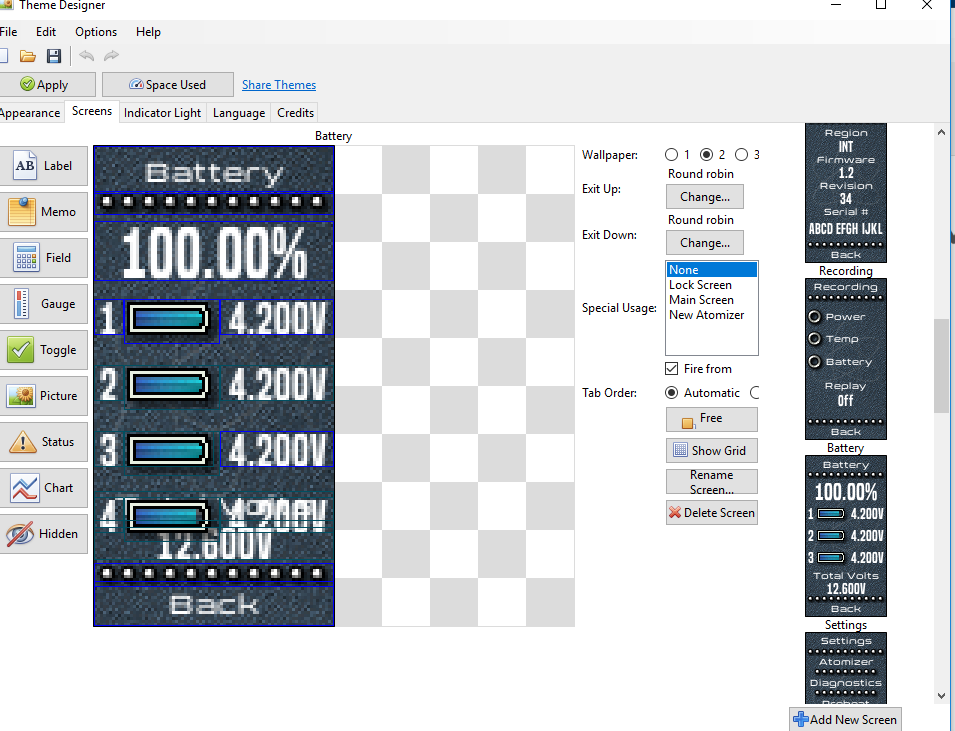The width and height of the screenshot is (955, 731).
Task: Choose Main Screen in Special Usage list
Action: 701,300
